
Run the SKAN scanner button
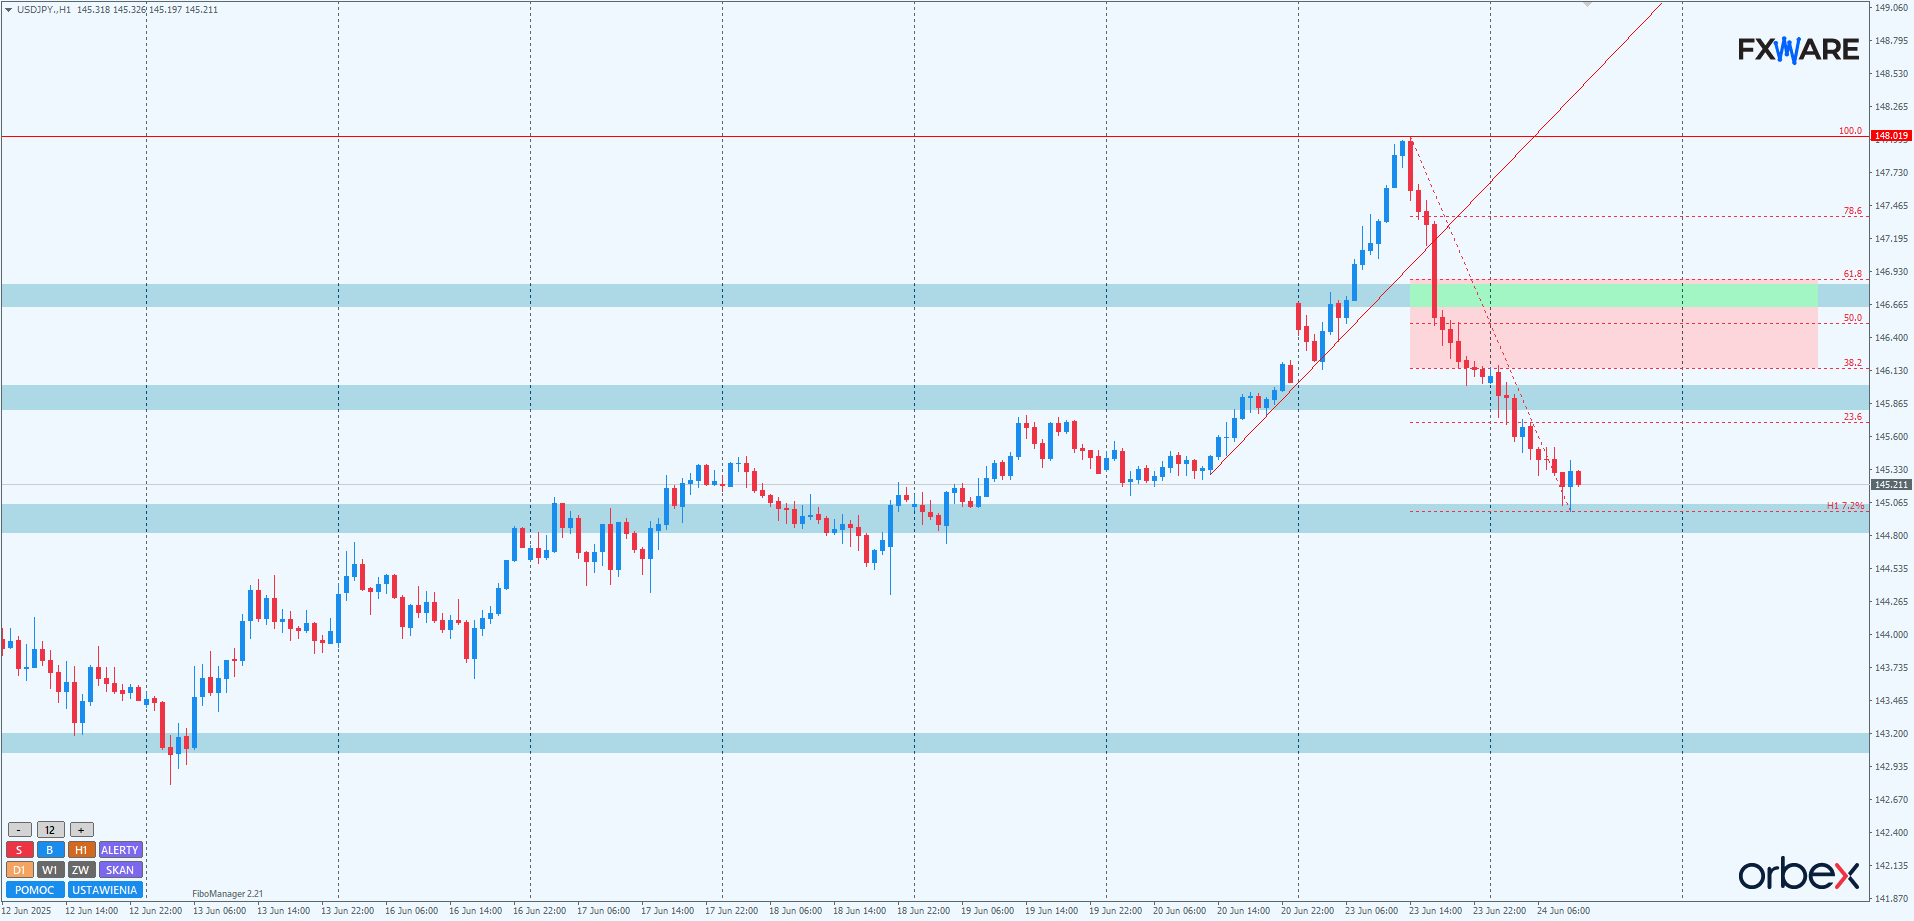pos(120,870)
